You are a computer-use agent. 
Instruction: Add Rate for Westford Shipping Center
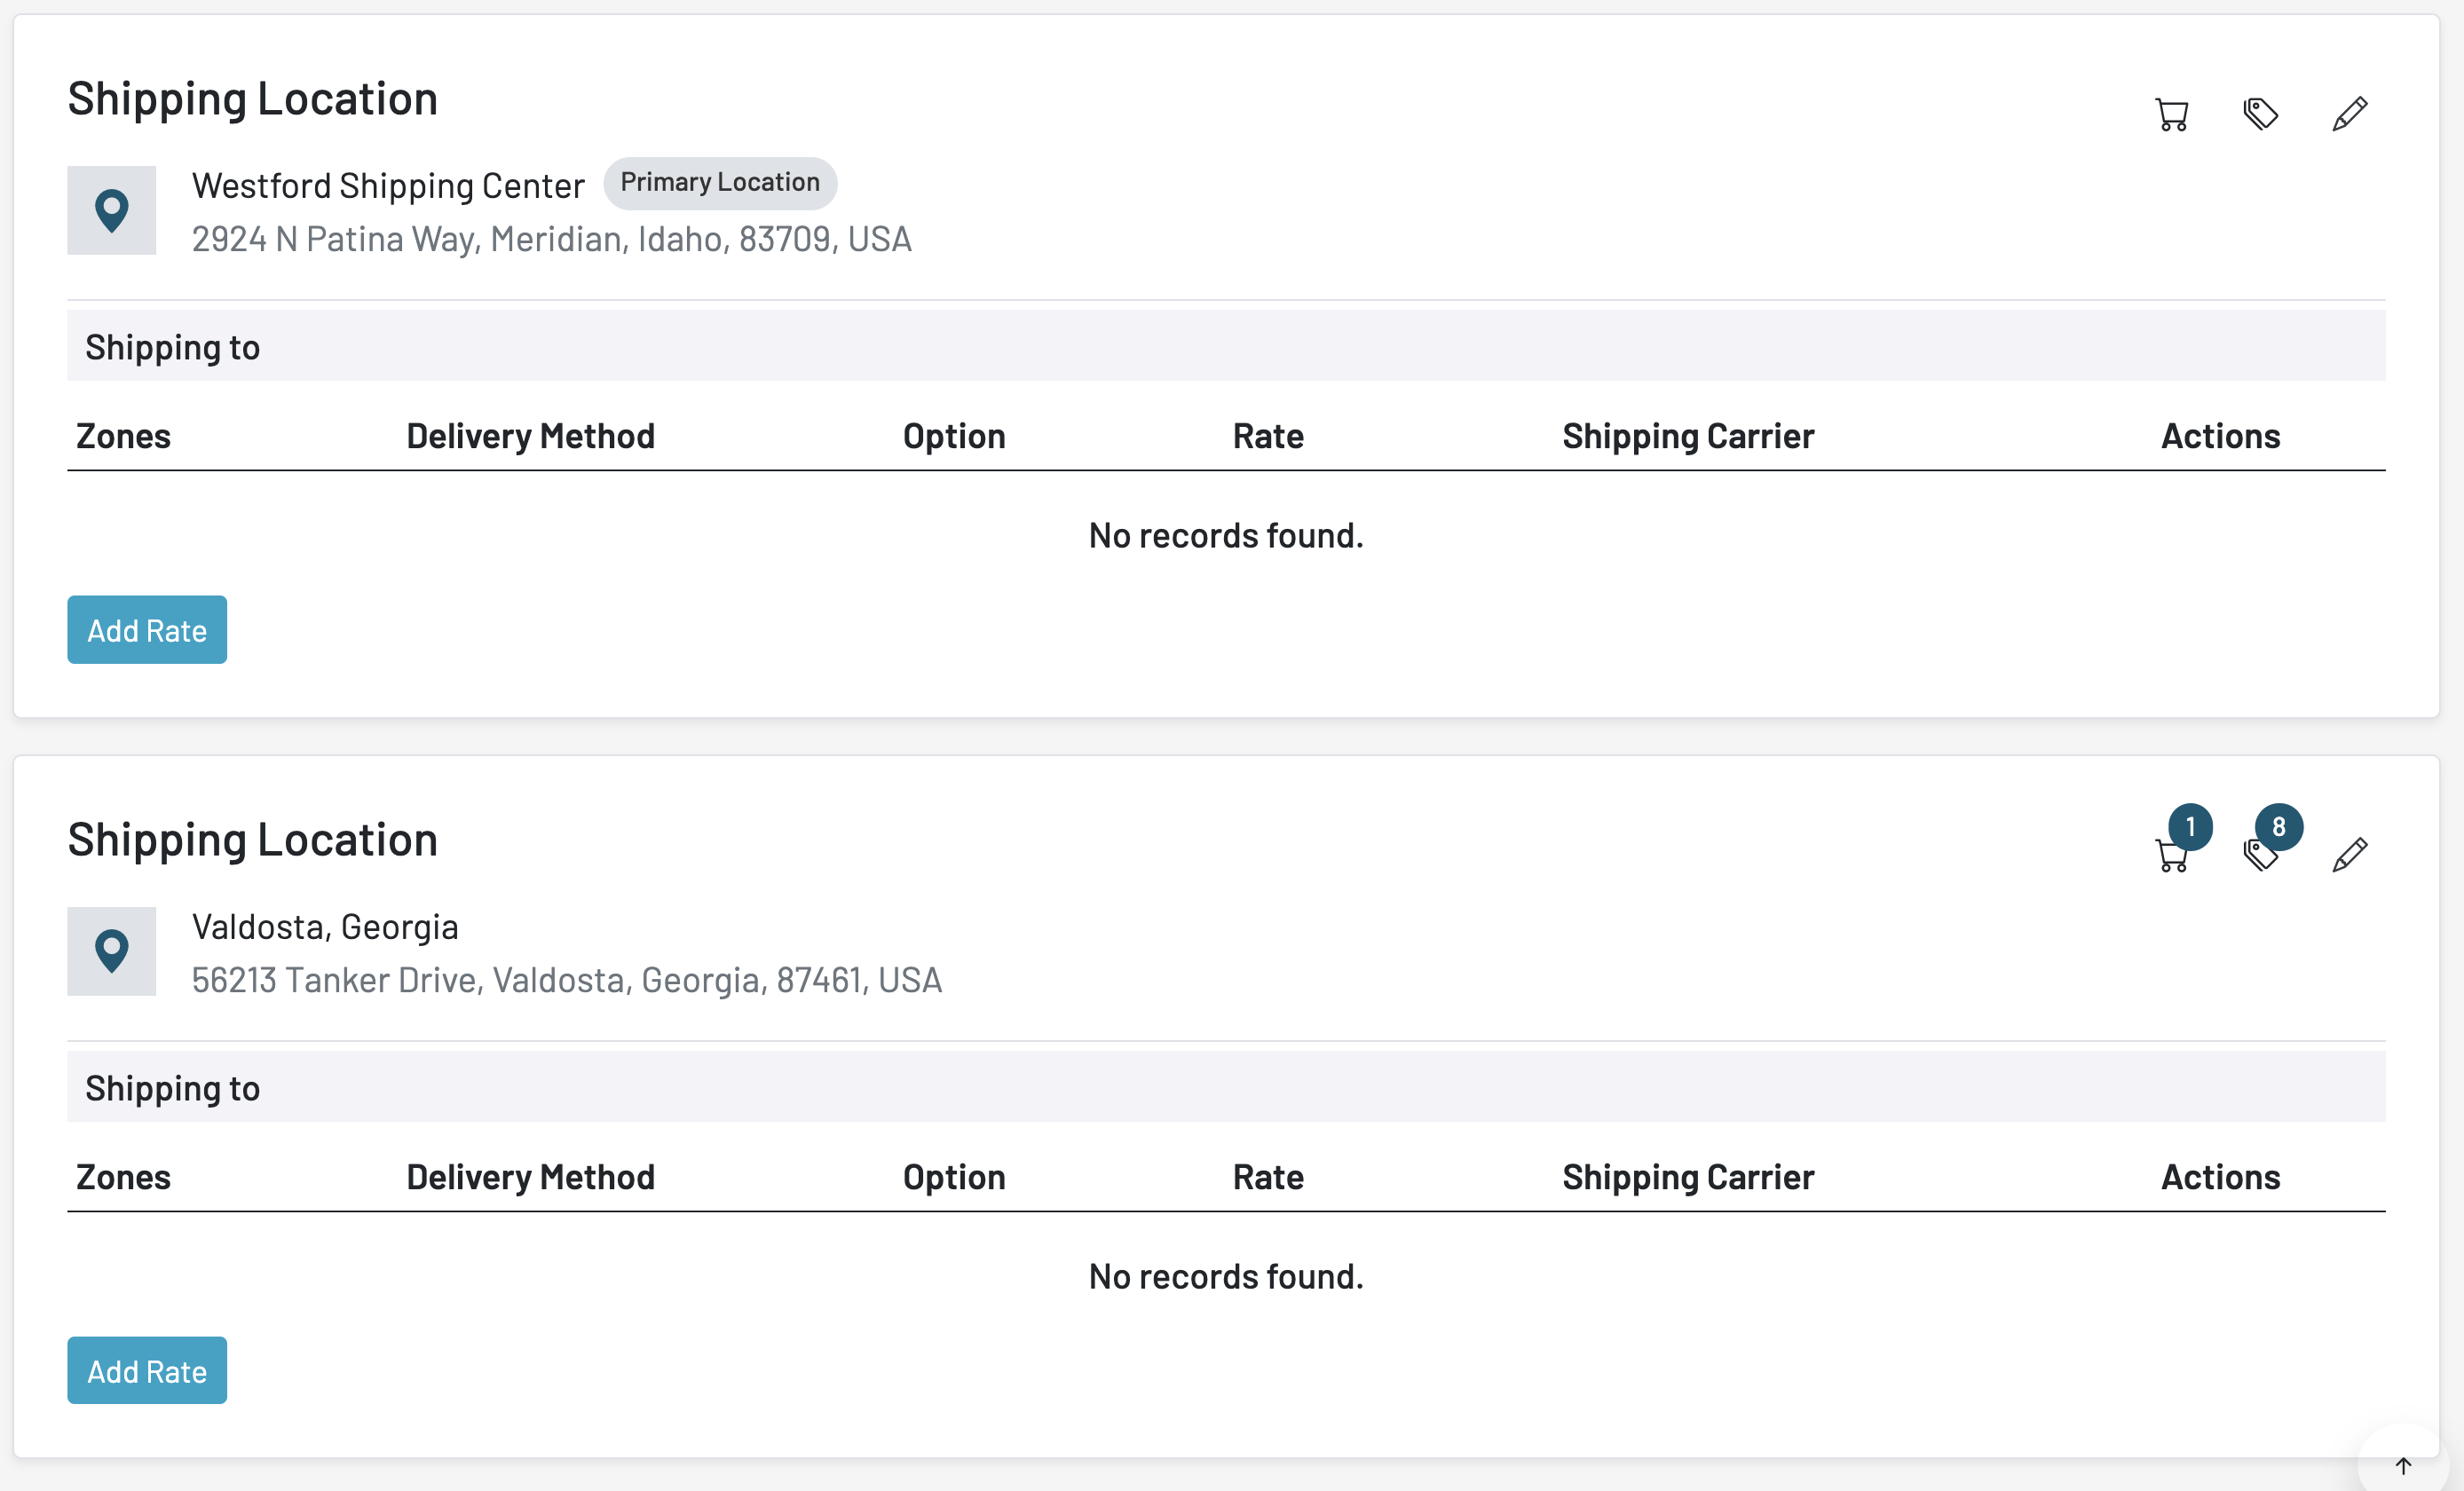(147, 630)
